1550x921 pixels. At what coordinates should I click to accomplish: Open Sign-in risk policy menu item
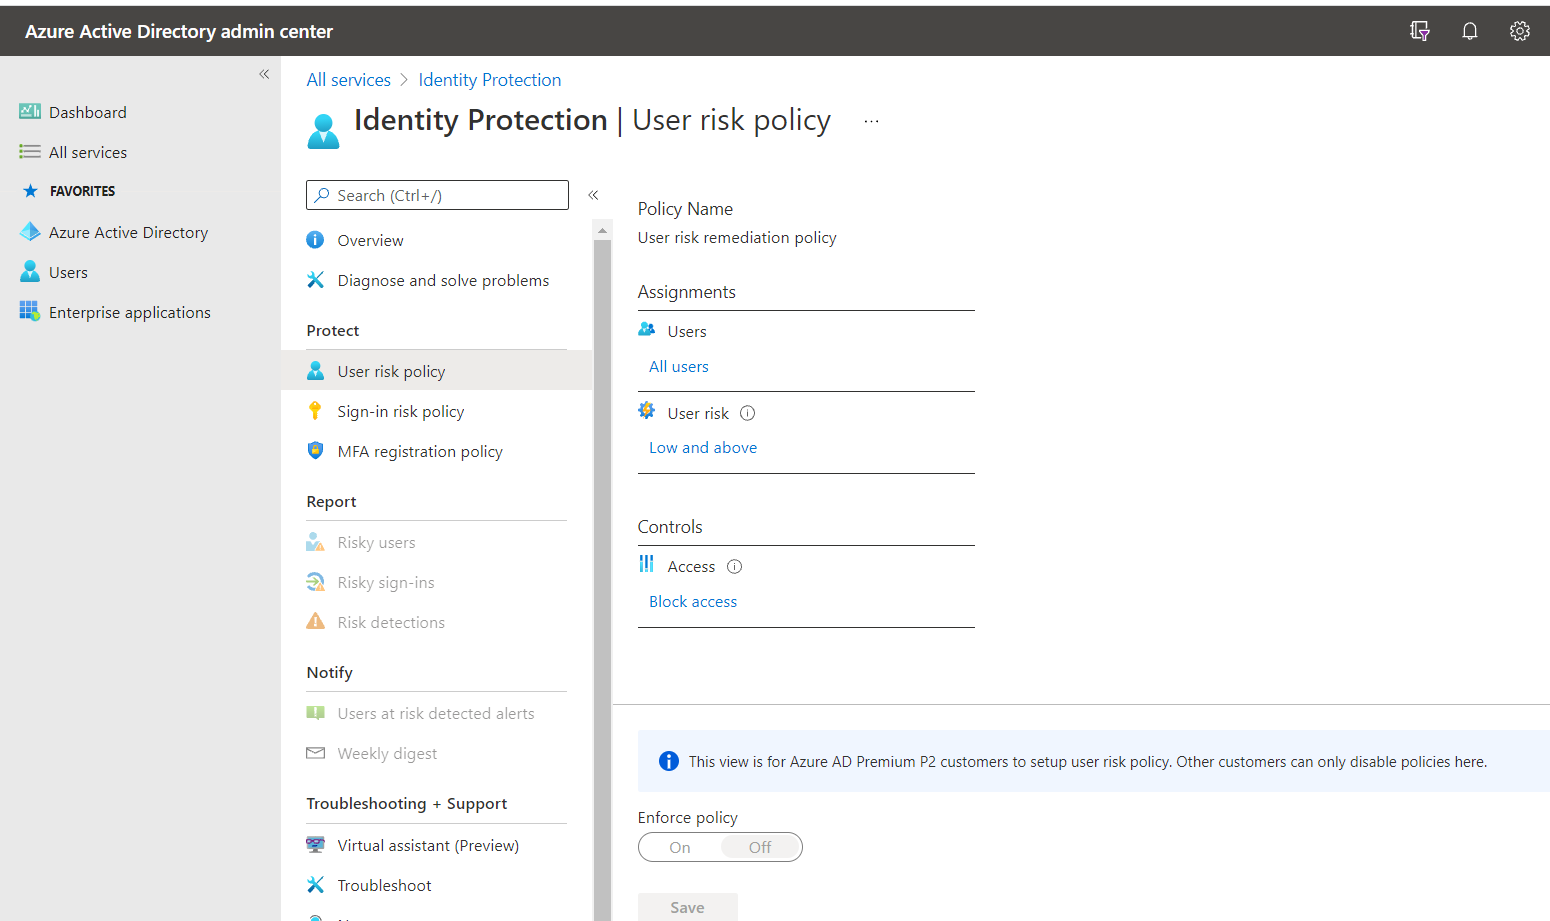(x=400, y=412)
